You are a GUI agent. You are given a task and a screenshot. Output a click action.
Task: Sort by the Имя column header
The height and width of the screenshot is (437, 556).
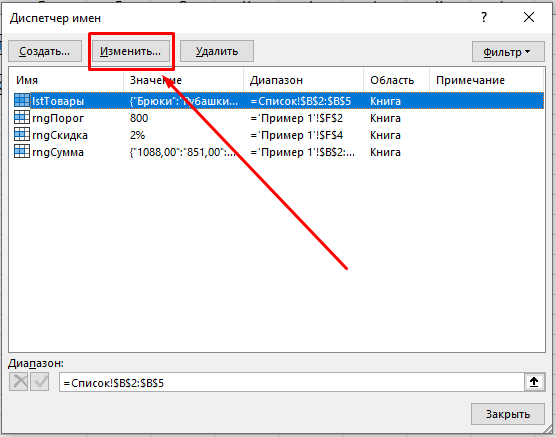(x=66, y=80)
